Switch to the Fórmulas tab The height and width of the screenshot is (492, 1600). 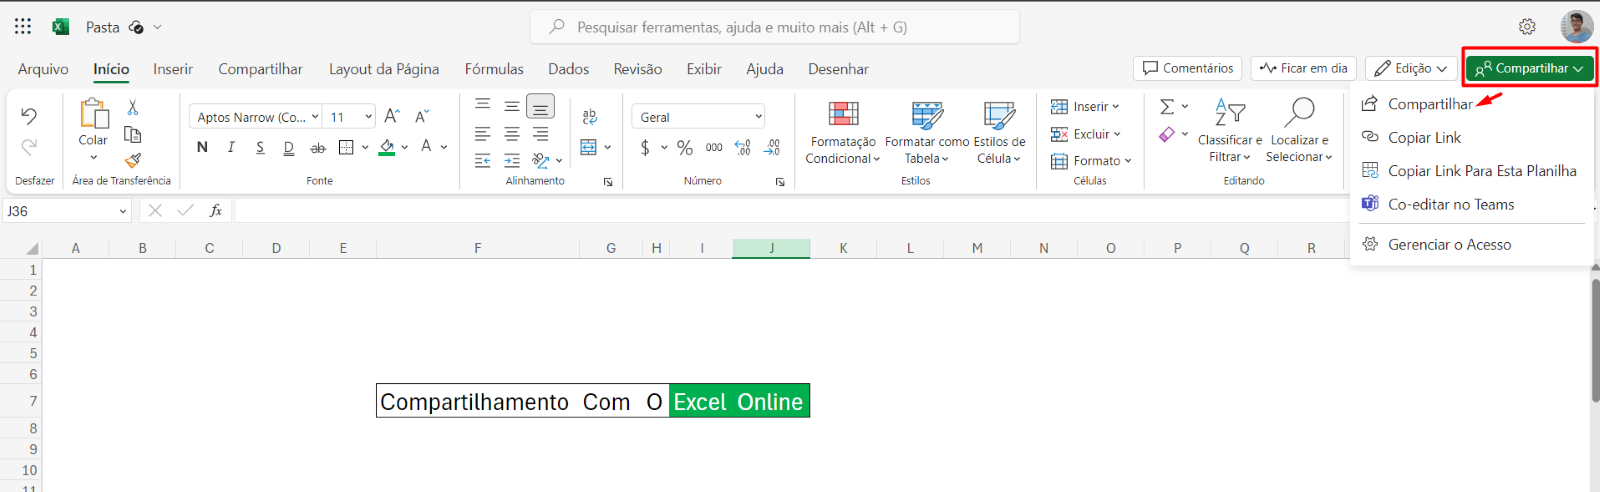click(494, 69)
